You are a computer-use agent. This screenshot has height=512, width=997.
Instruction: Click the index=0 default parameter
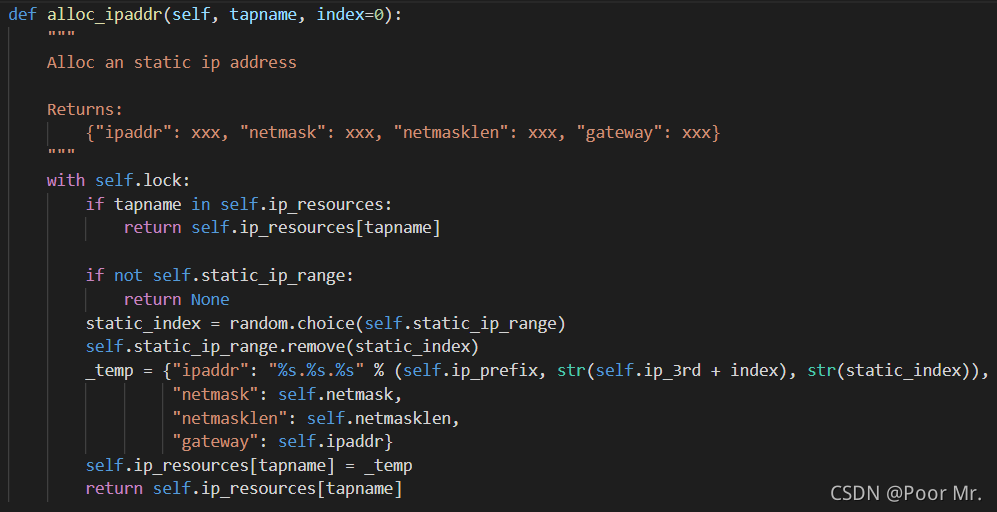coord(350,15)
